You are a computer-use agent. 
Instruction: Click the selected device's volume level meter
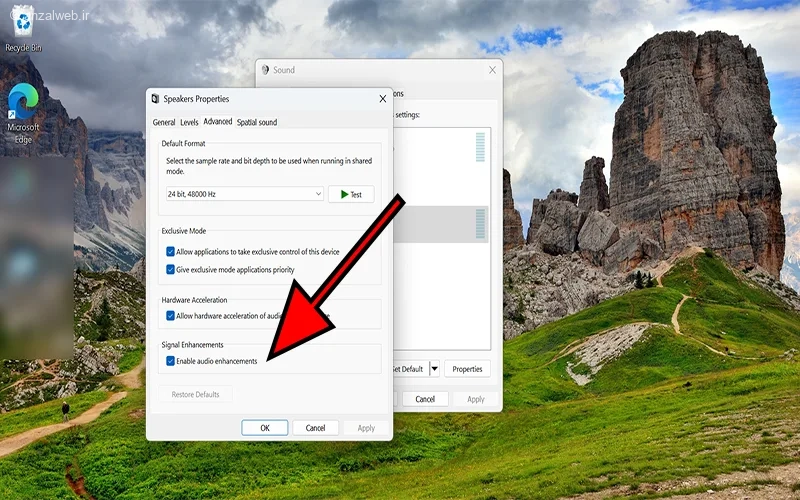click(481, 224)
